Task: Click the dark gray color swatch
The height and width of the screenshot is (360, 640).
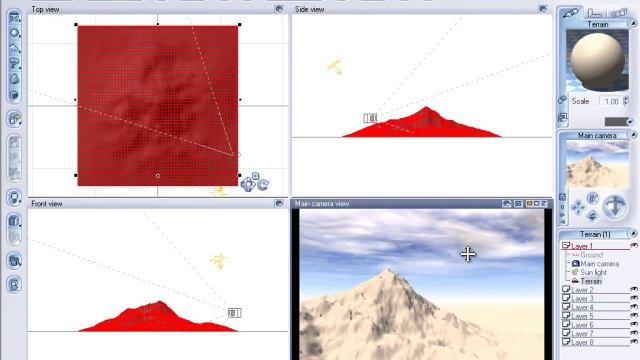Action: coord(616,122)
